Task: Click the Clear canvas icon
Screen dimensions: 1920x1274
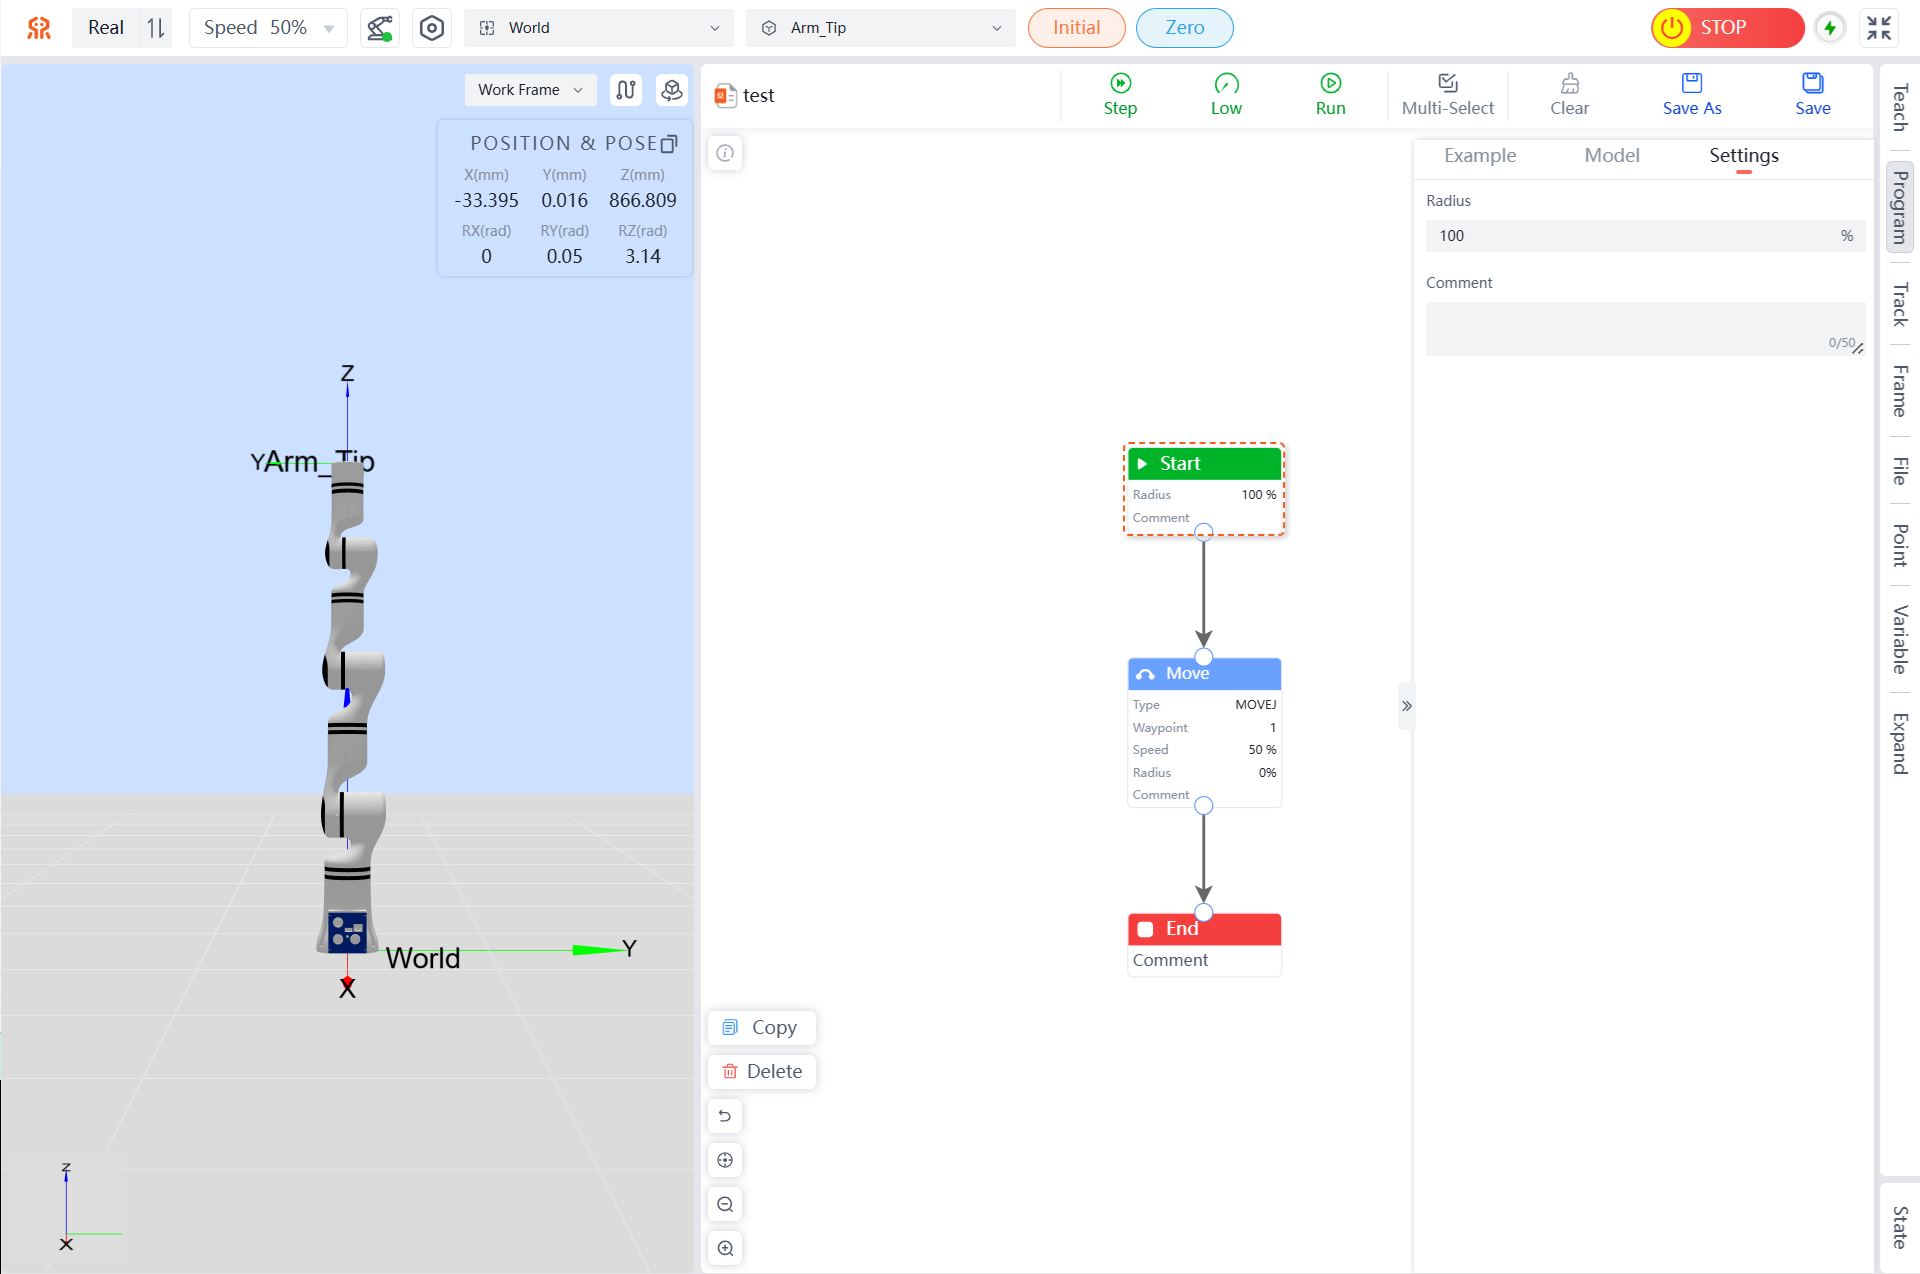Action: (x=1569, y=84)
